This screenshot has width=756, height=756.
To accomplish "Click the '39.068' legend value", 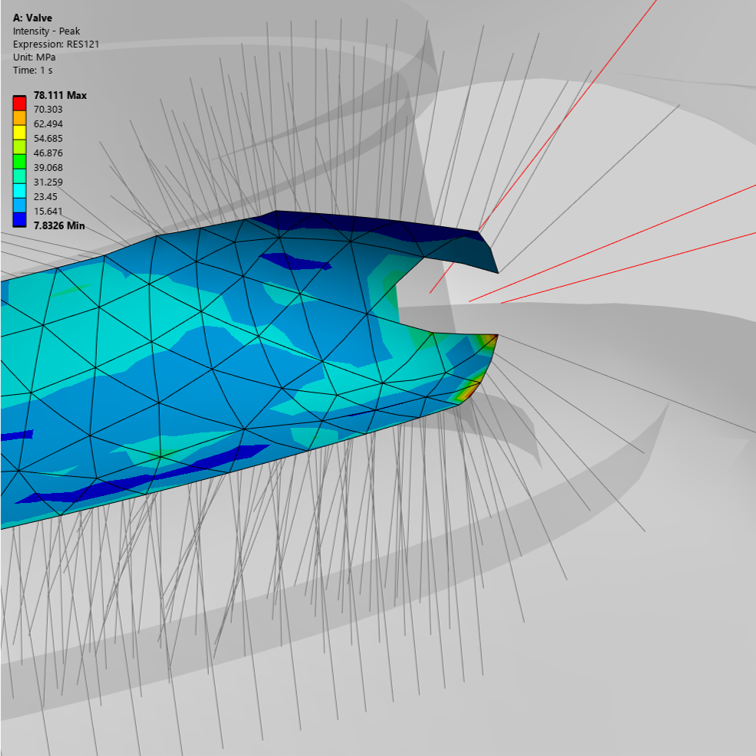I will coord(48,167).
